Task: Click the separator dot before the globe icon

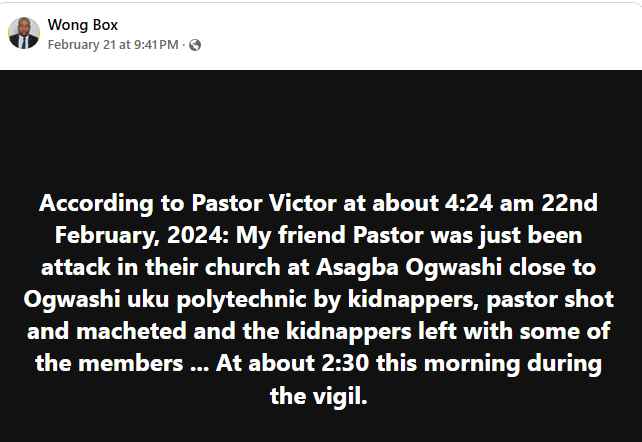Action: point(184,45)
